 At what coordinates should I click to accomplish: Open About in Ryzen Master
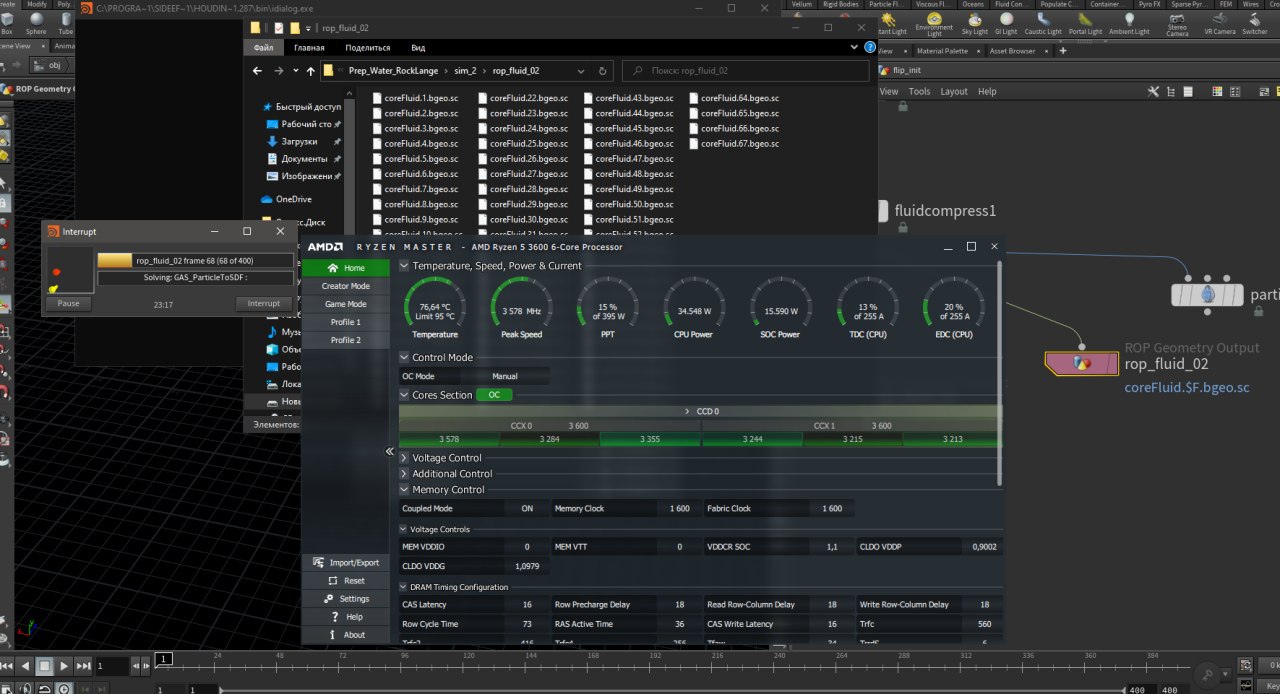coord(347,635)
